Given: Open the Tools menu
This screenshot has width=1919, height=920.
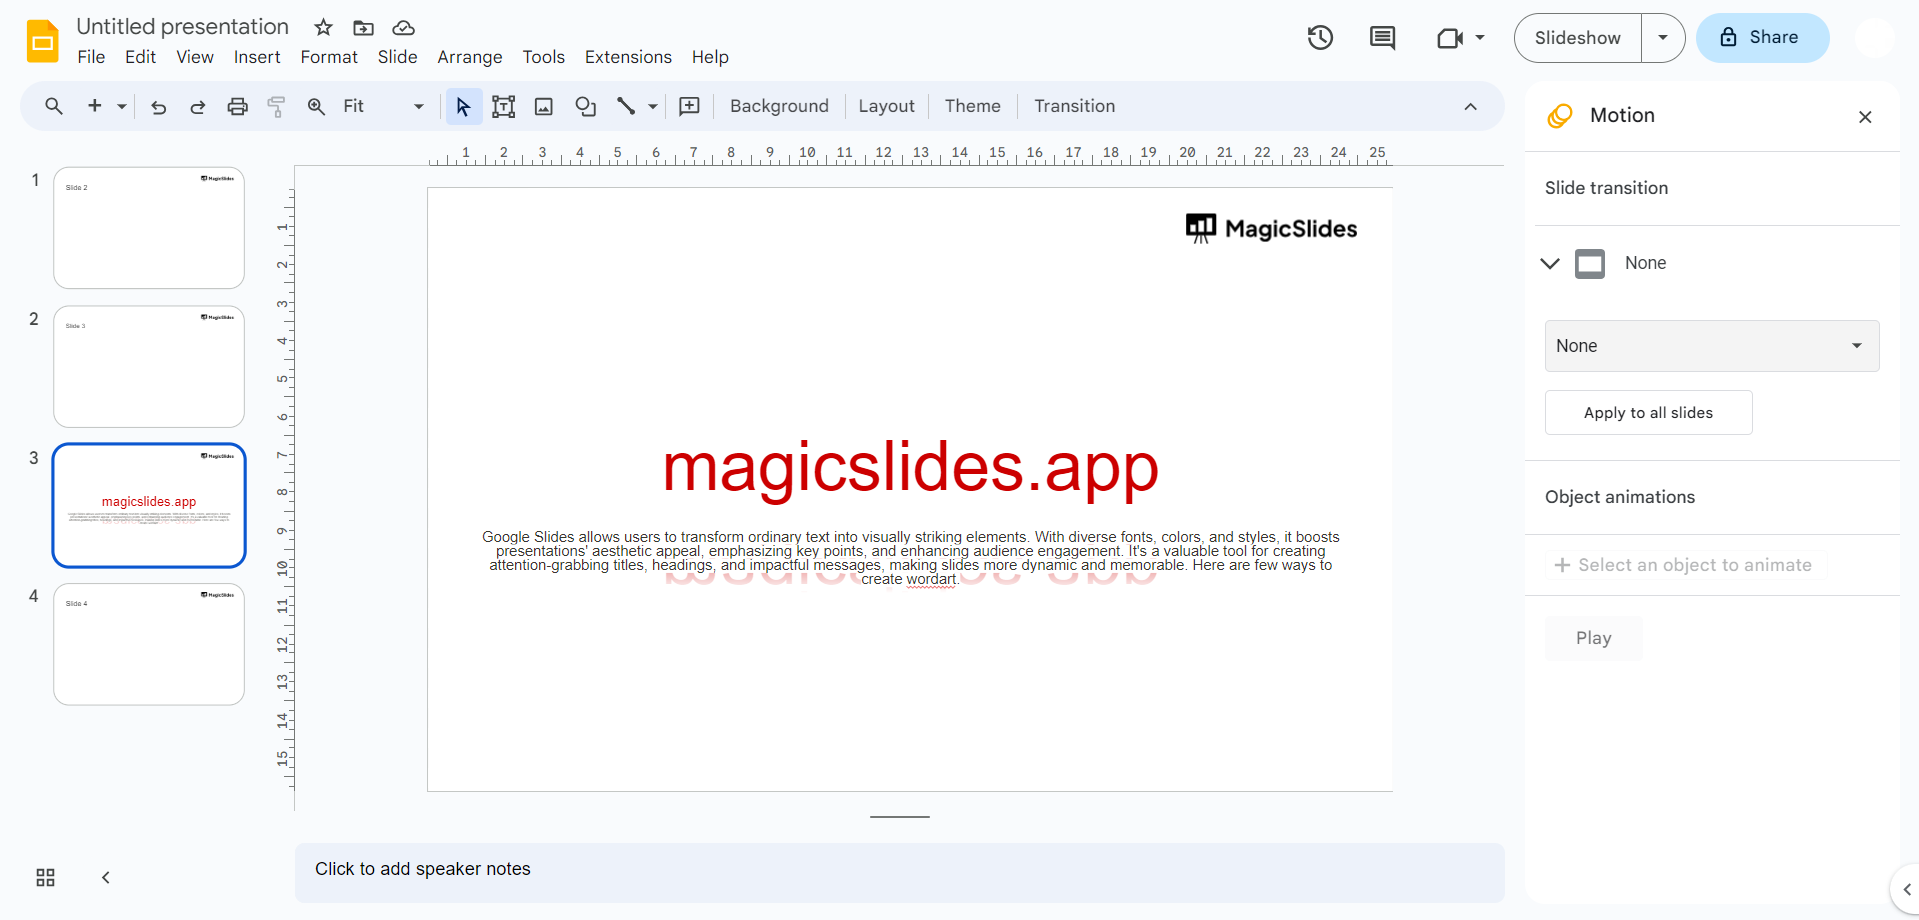Looking at the screenshot, I should (544, 57).
